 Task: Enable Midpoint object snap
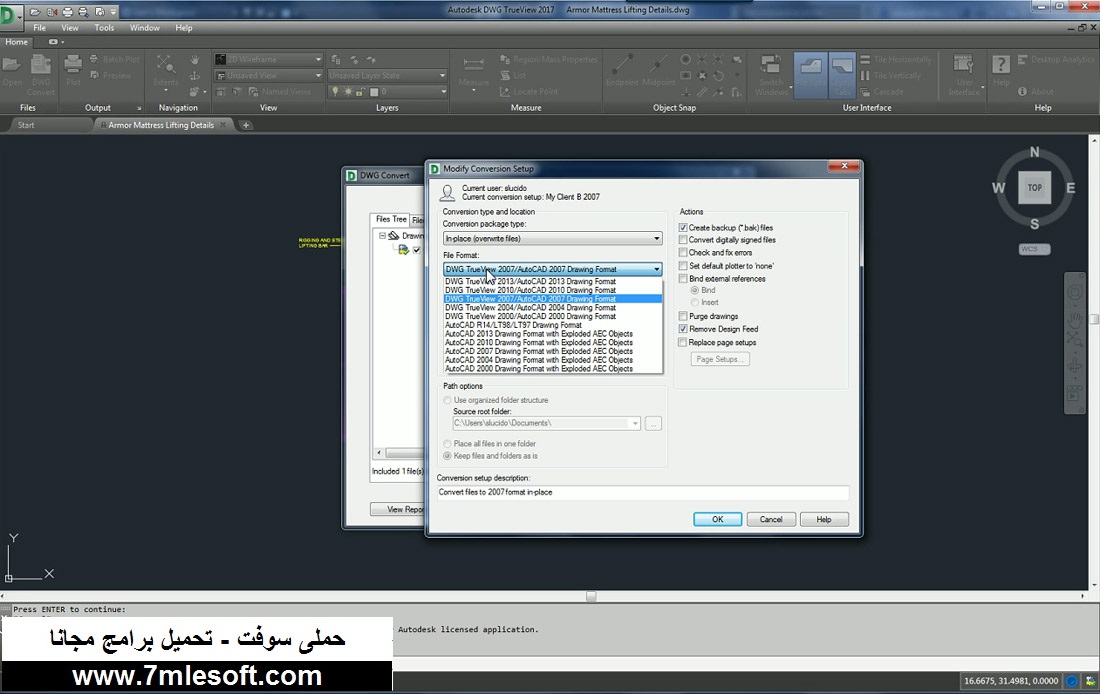659,70
